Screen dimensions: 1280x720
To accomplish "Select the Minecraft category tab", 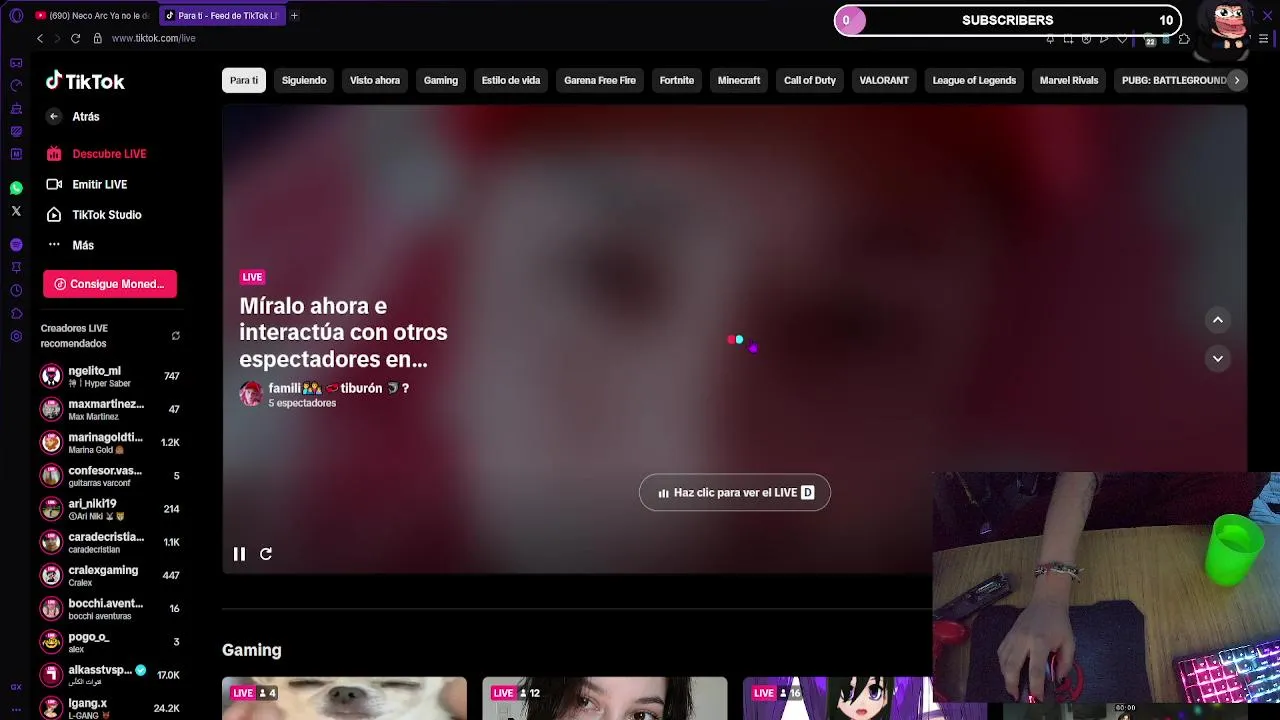I will [x=739, y=80].
